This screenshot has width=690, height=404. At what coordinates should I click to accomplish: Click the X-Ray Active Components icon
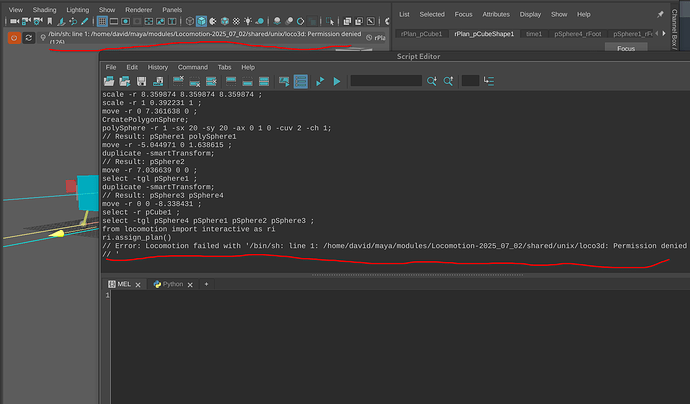(359, 21)
